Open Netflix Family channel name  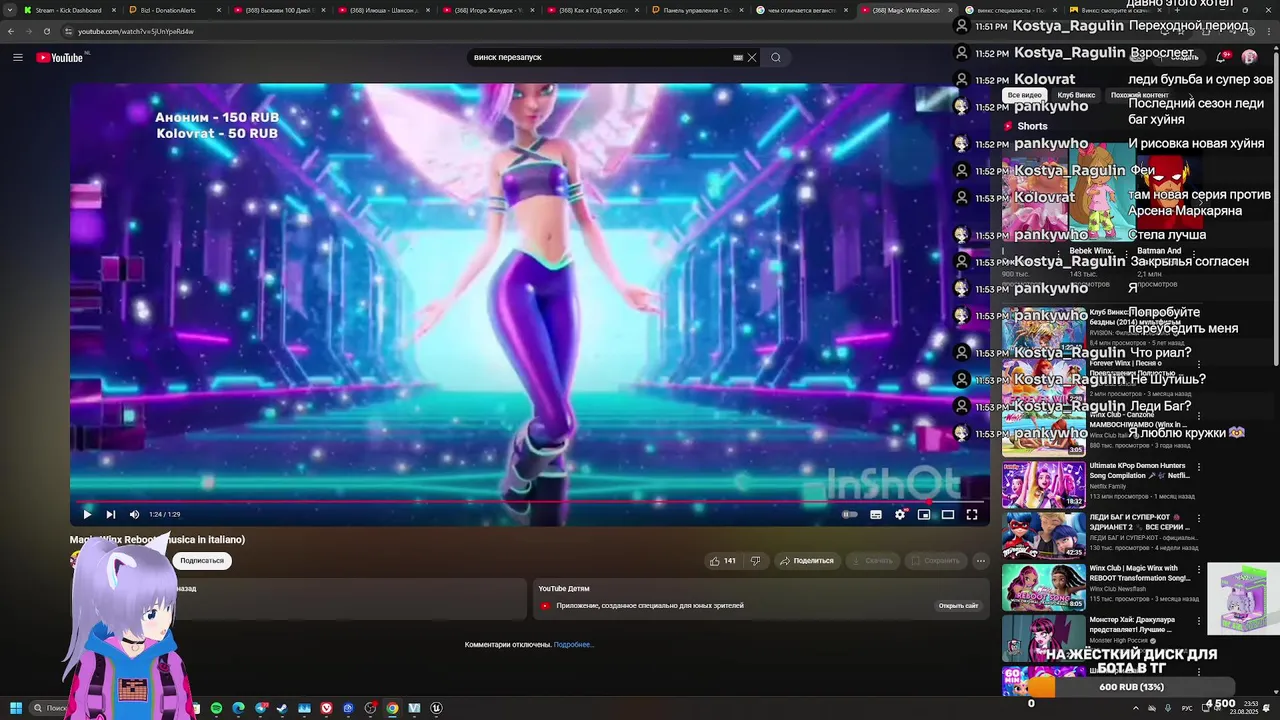tap(1110, 486)
